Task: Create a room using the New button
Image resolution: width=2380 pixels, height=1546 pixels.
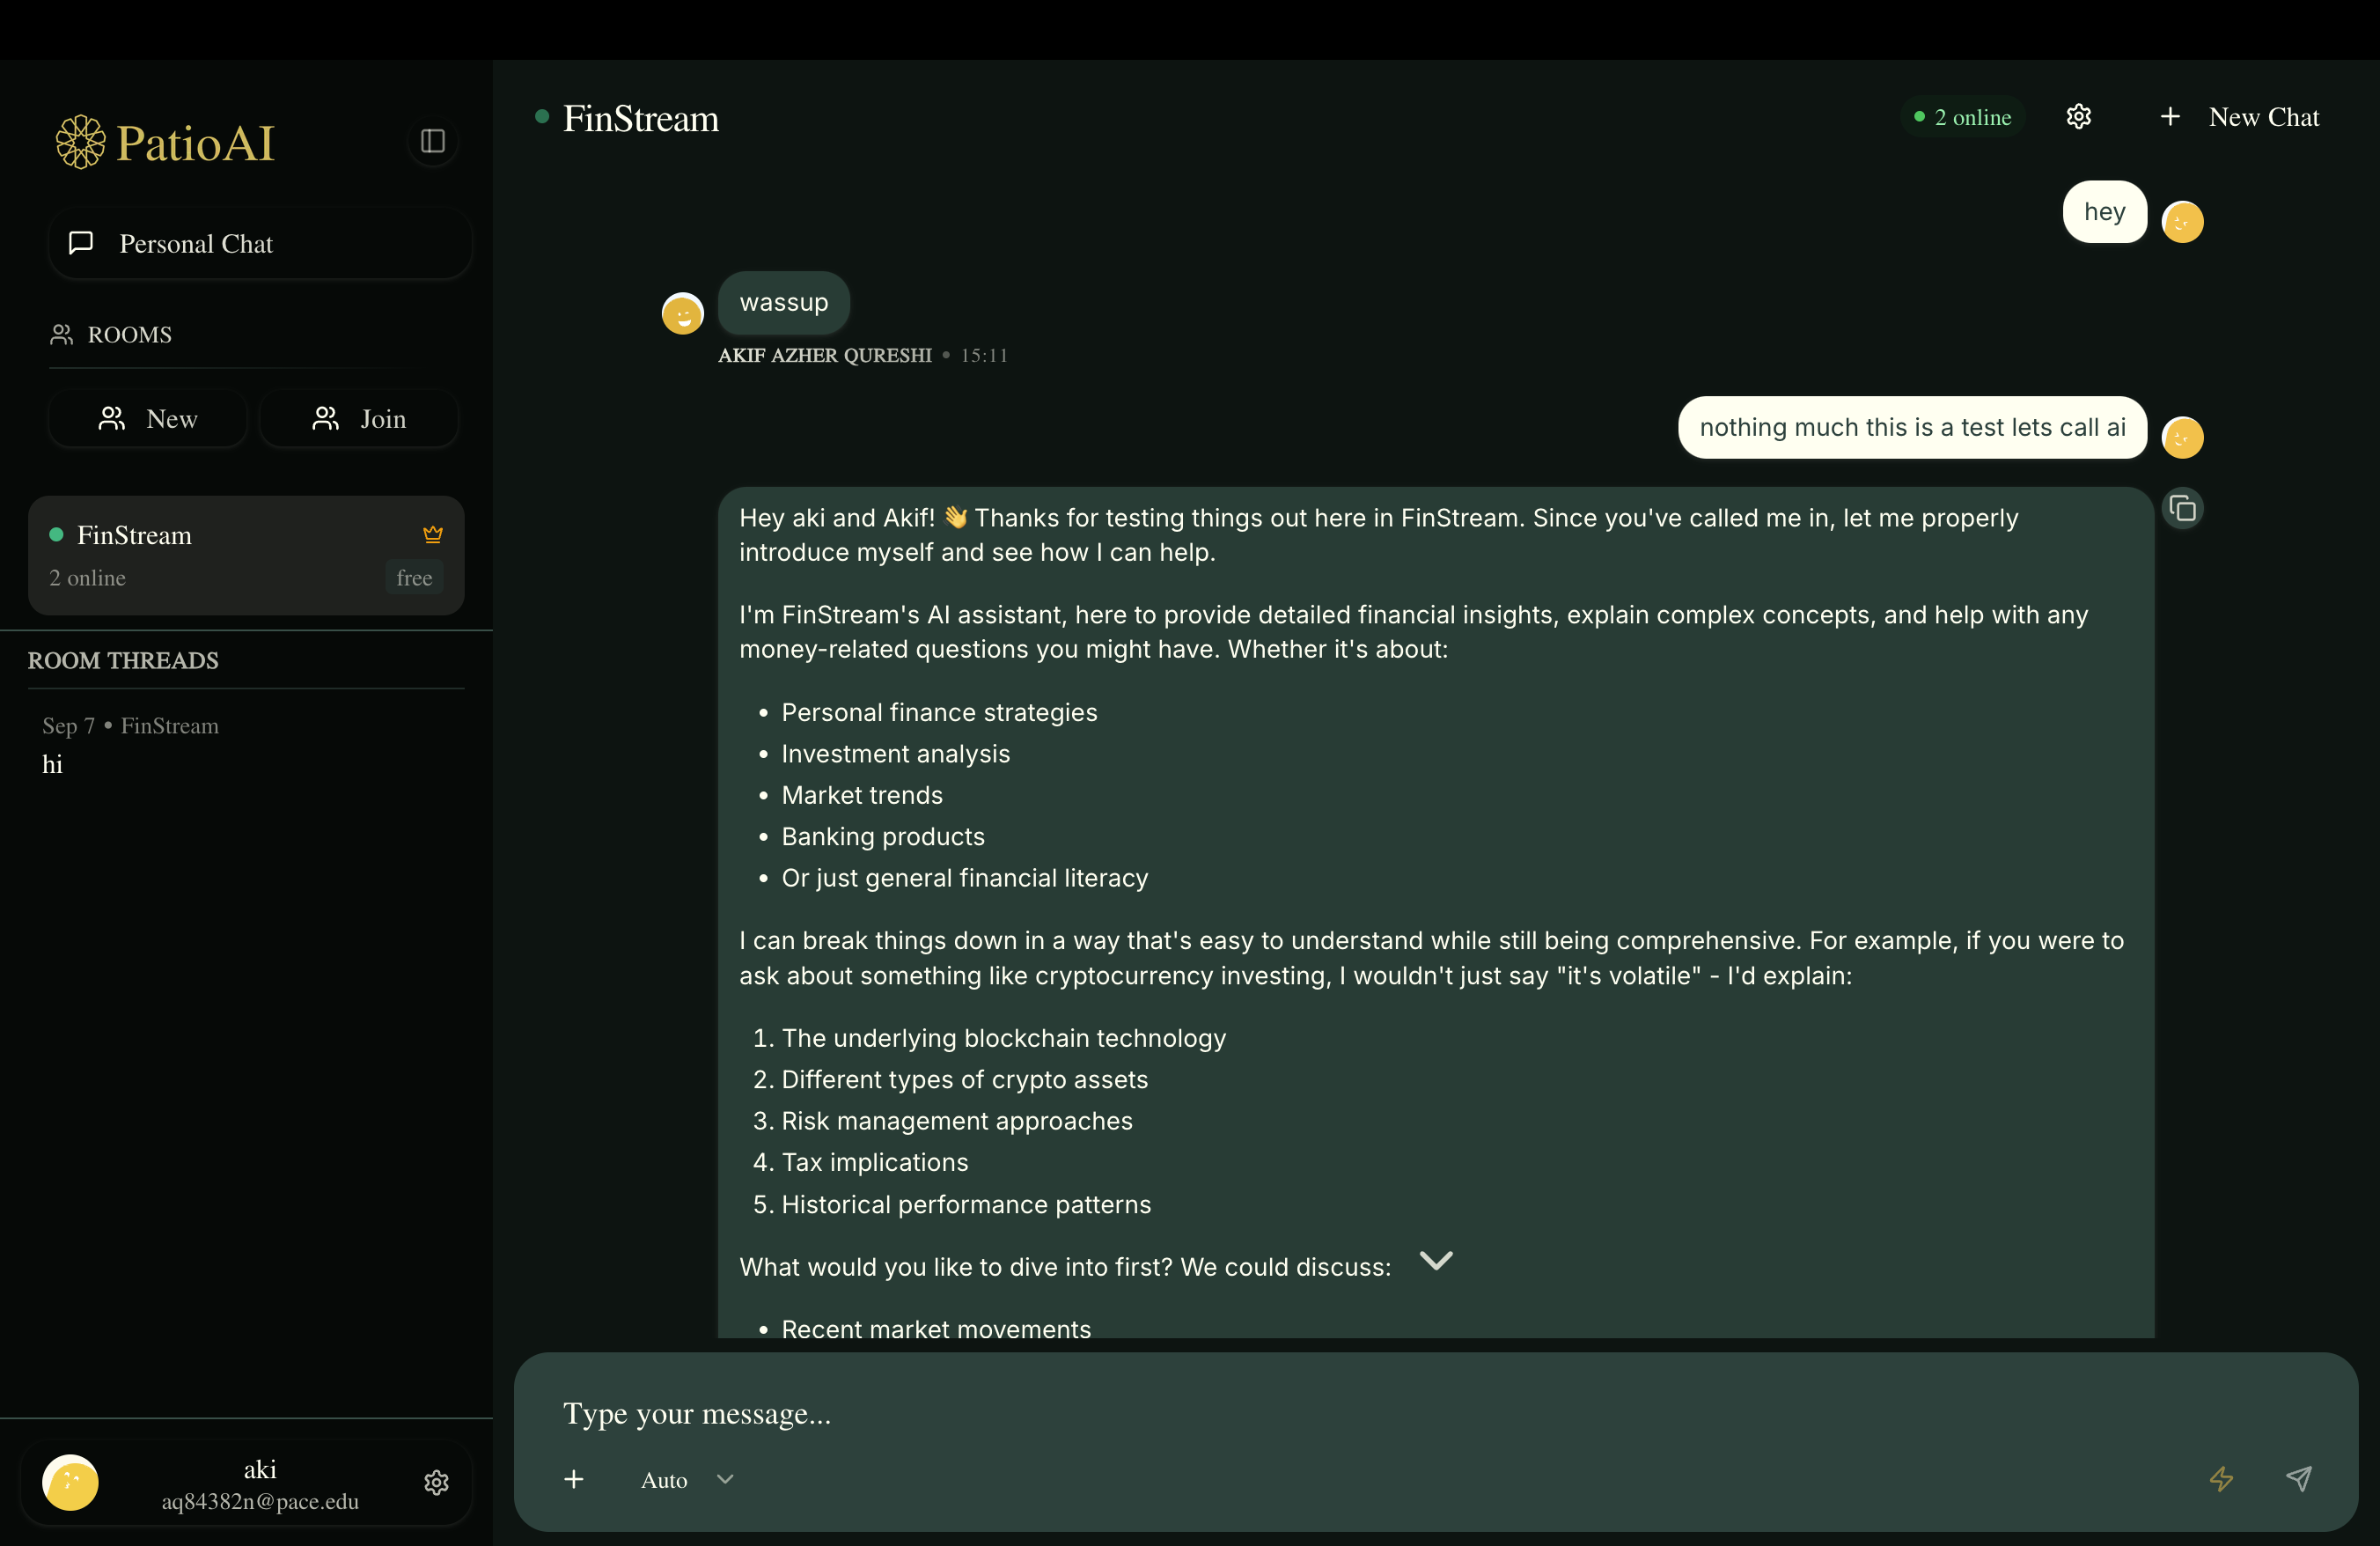Action: [x=147, y=418]
